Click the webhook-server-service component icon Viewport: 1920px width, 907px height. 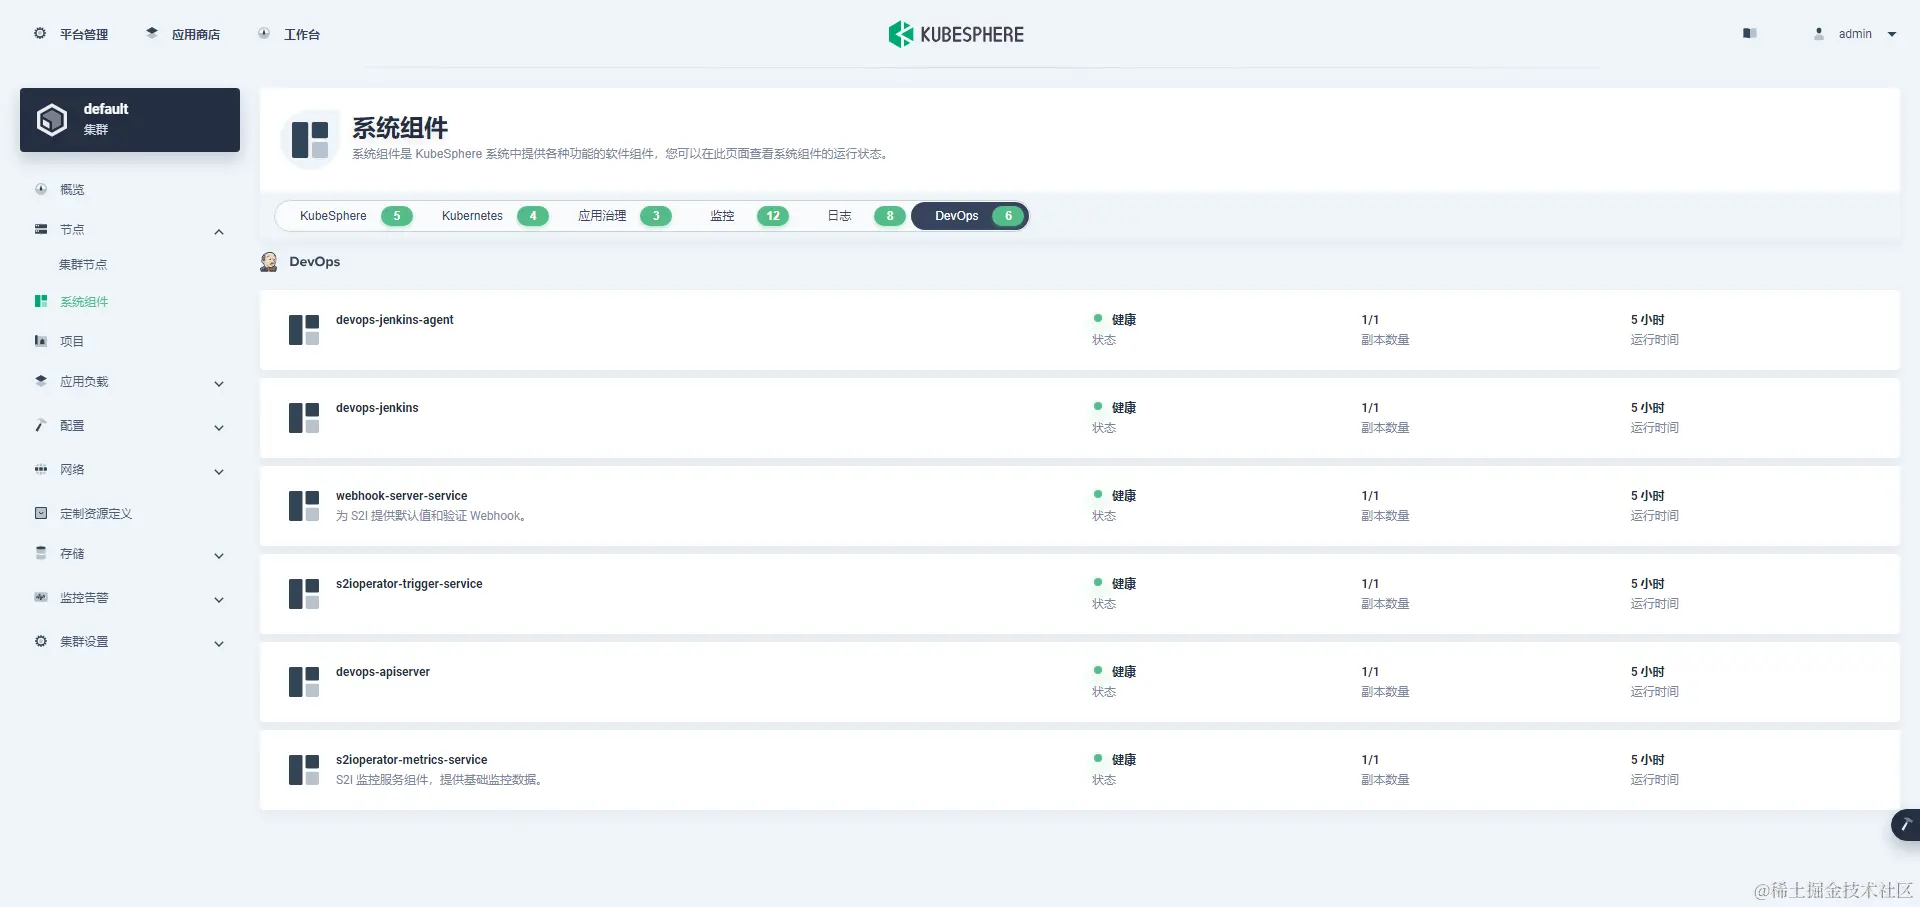(304, 506)
